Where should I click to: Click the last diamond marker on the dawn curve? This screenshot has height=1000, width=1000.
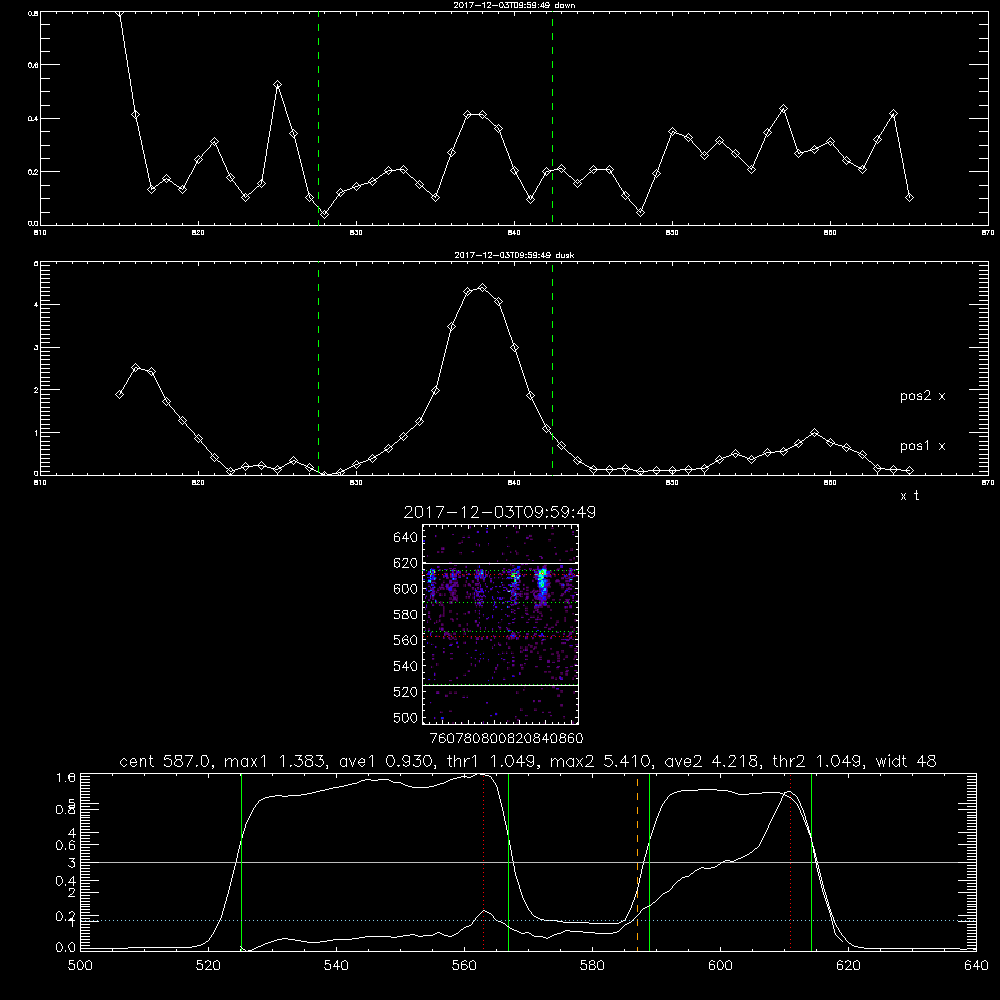tap(909, 198)
